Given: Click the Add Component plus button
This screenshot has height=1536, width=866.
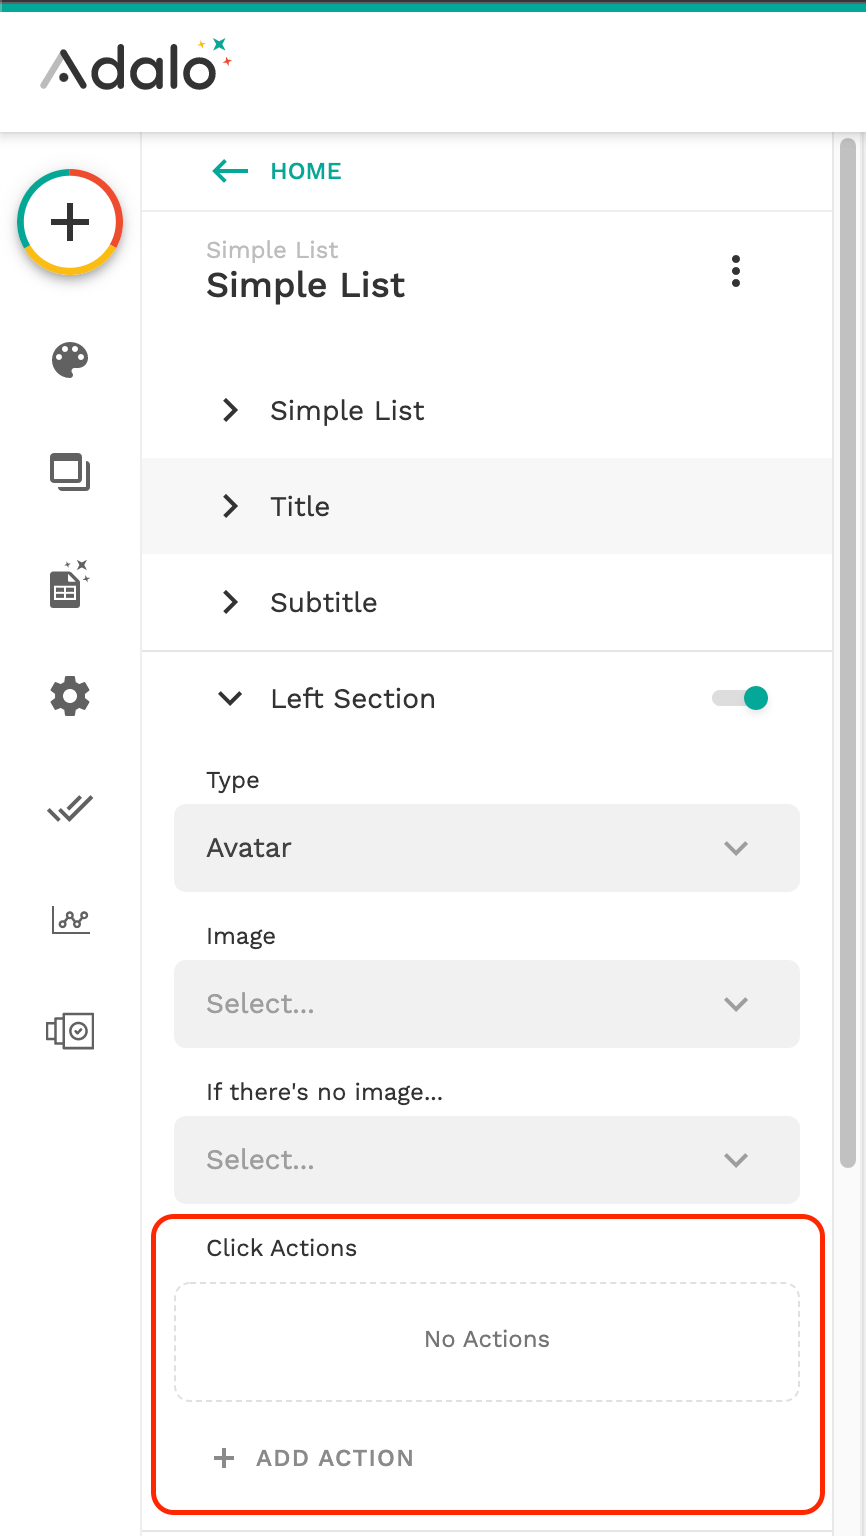Looking at the screenshot, I should pyautogui.click(x=70, y=222).
